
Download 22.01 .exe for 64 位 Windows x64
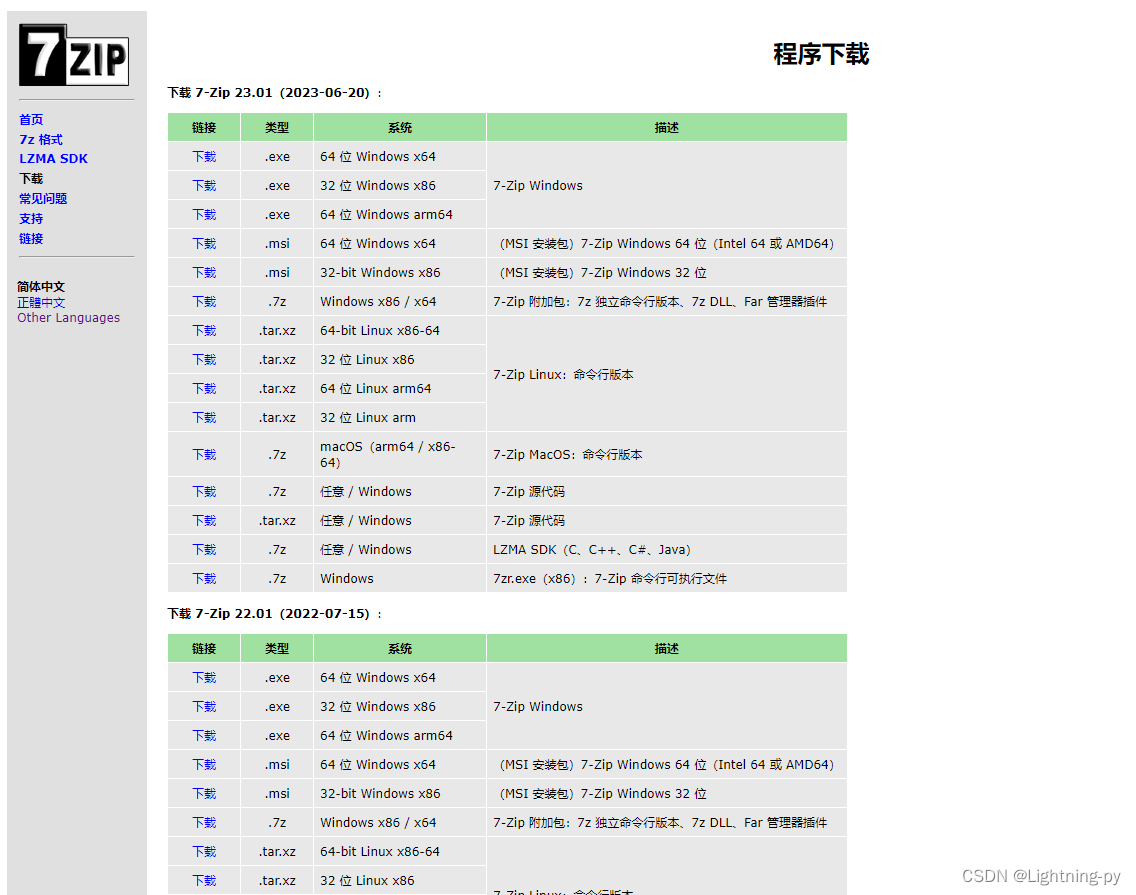point(204,678)
